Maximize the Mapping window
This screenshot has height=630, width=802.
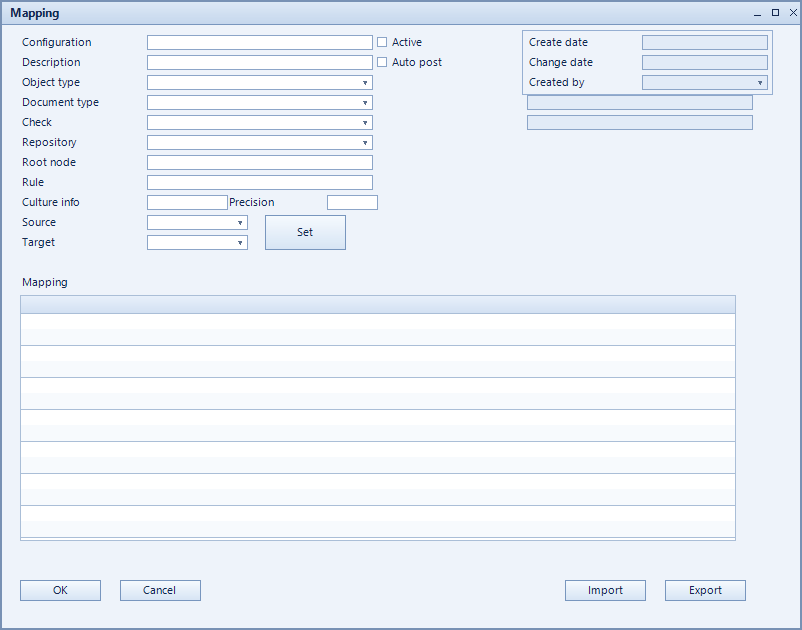tap(775, 13)
